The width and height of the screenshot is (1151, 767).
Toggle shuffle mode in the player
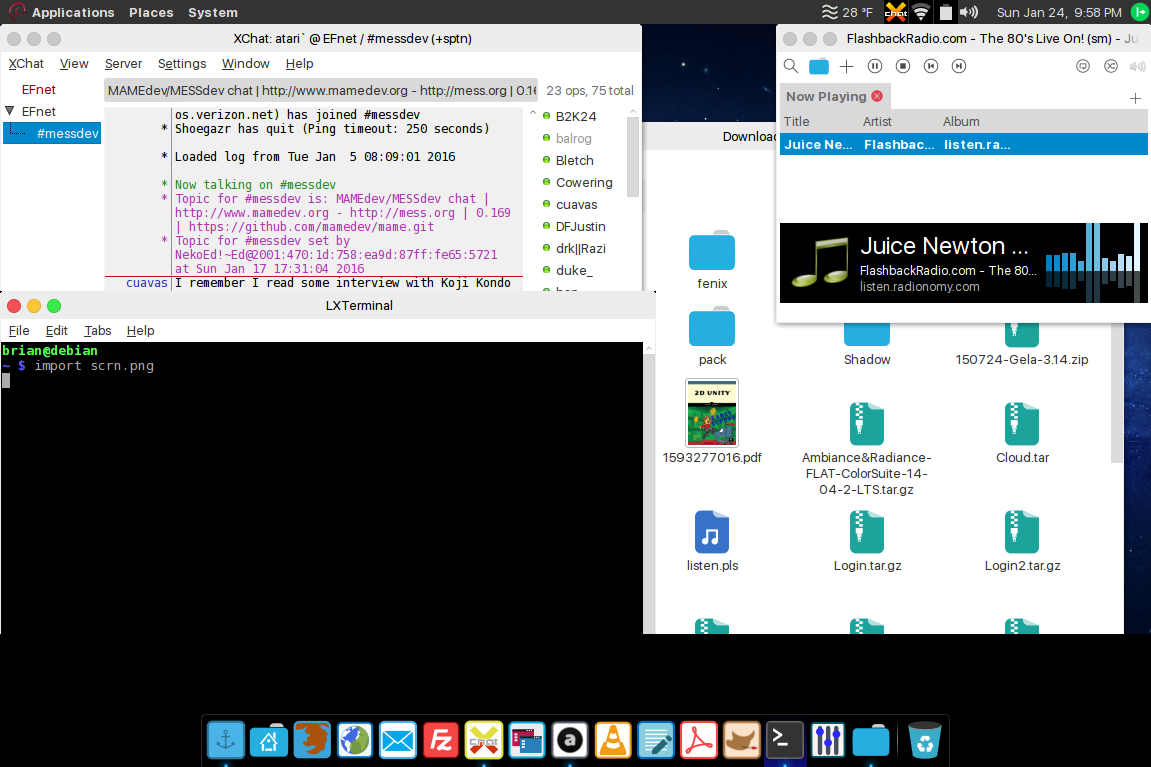[x=1111, y=66]
